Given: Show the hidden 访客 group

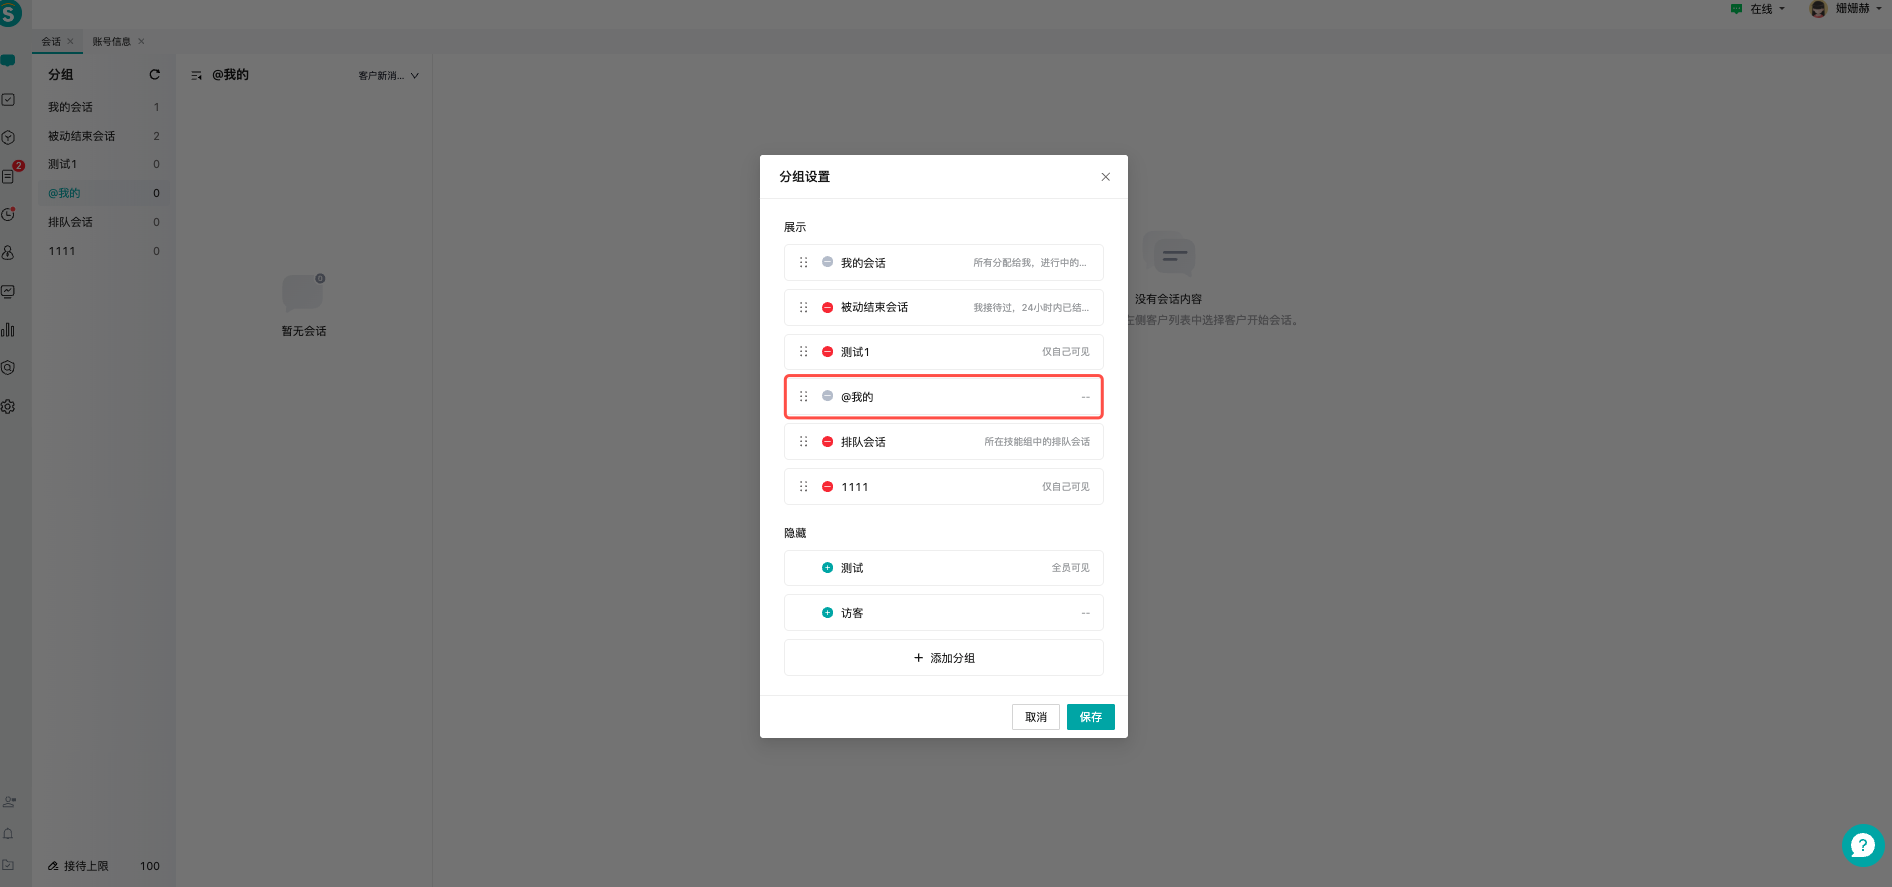Looking at the screenshot, I should (x=827, y=612).
